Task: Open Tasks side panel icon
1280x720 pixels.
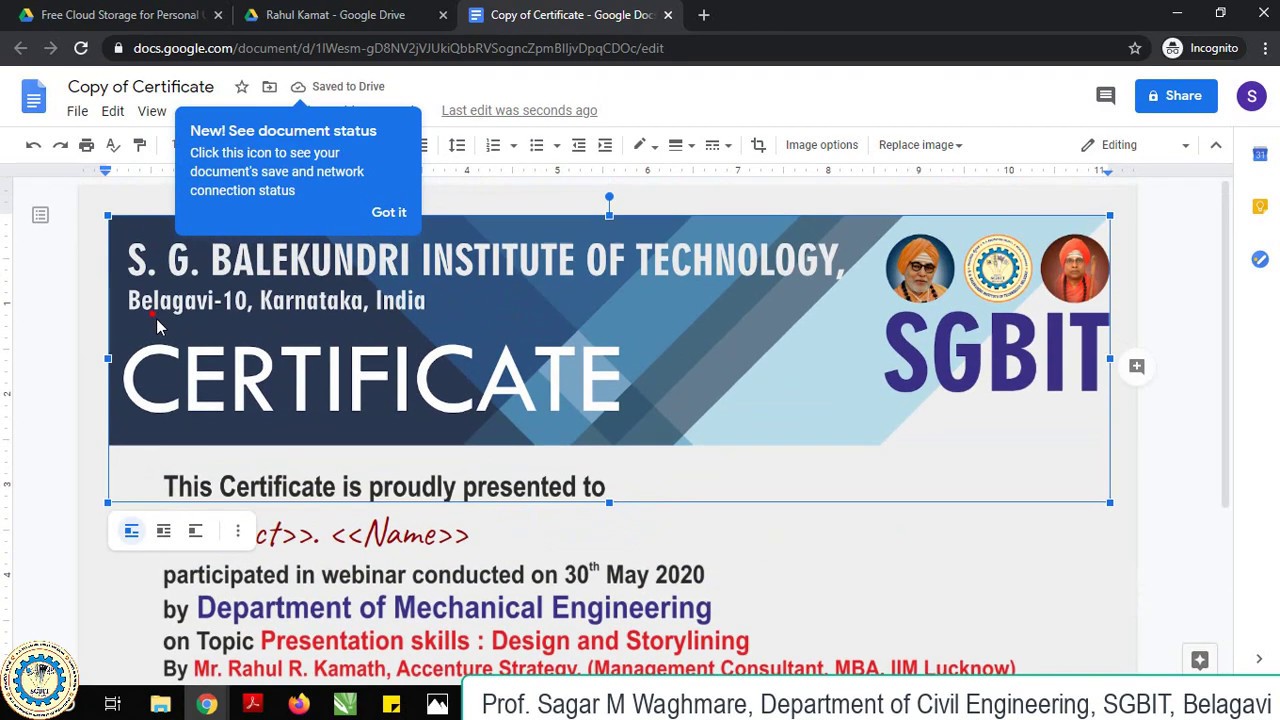Action: click(x=1260, y=259)
